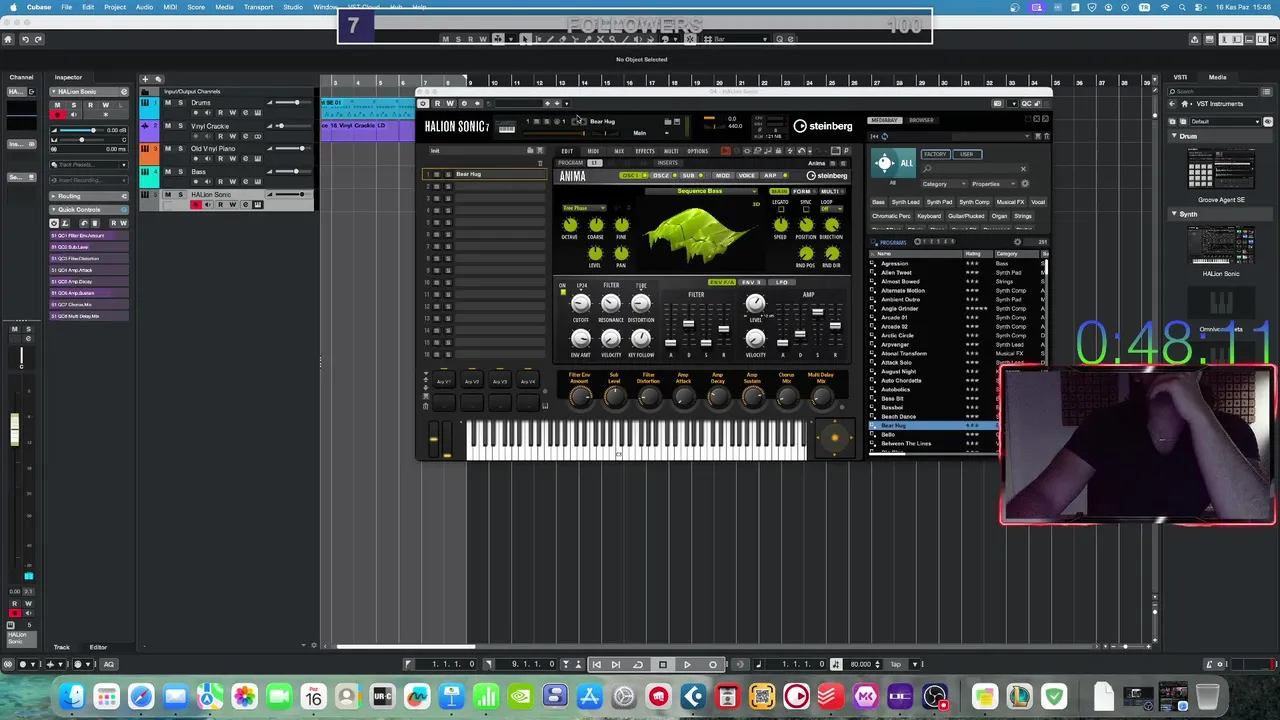Mute the Drums track
Image resolution: width=1280 pixels, height=720 pixels.
pyautogui.click(x=168, y=102)
